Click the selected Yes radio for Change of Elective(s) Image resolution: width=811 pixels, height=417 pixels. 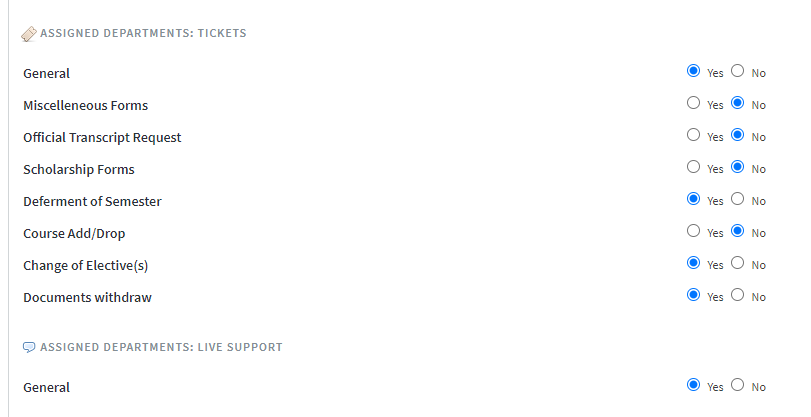click(693, 263)
